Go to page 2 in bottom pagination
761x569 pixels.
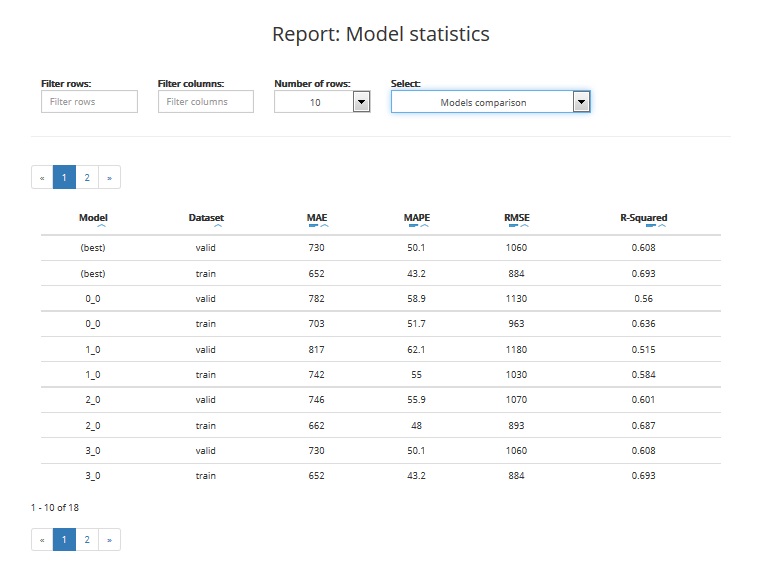pyautogui.click(x=87, y=540)
